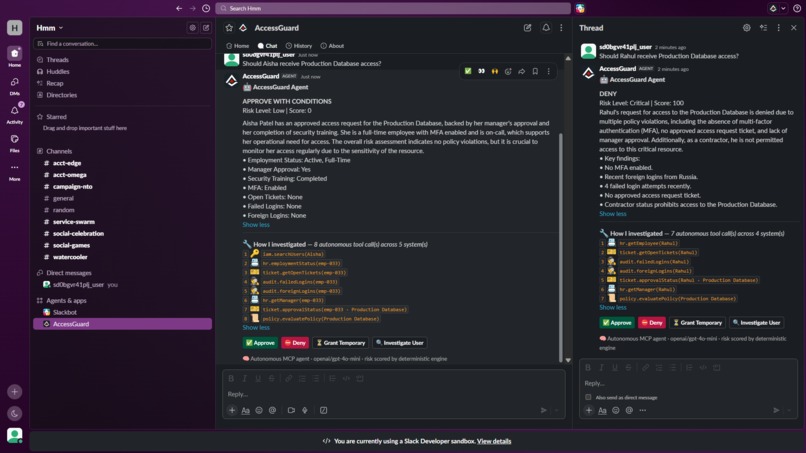Bookmark the AccessGuard message
The image size is (806, 453).
click(535, 71)
